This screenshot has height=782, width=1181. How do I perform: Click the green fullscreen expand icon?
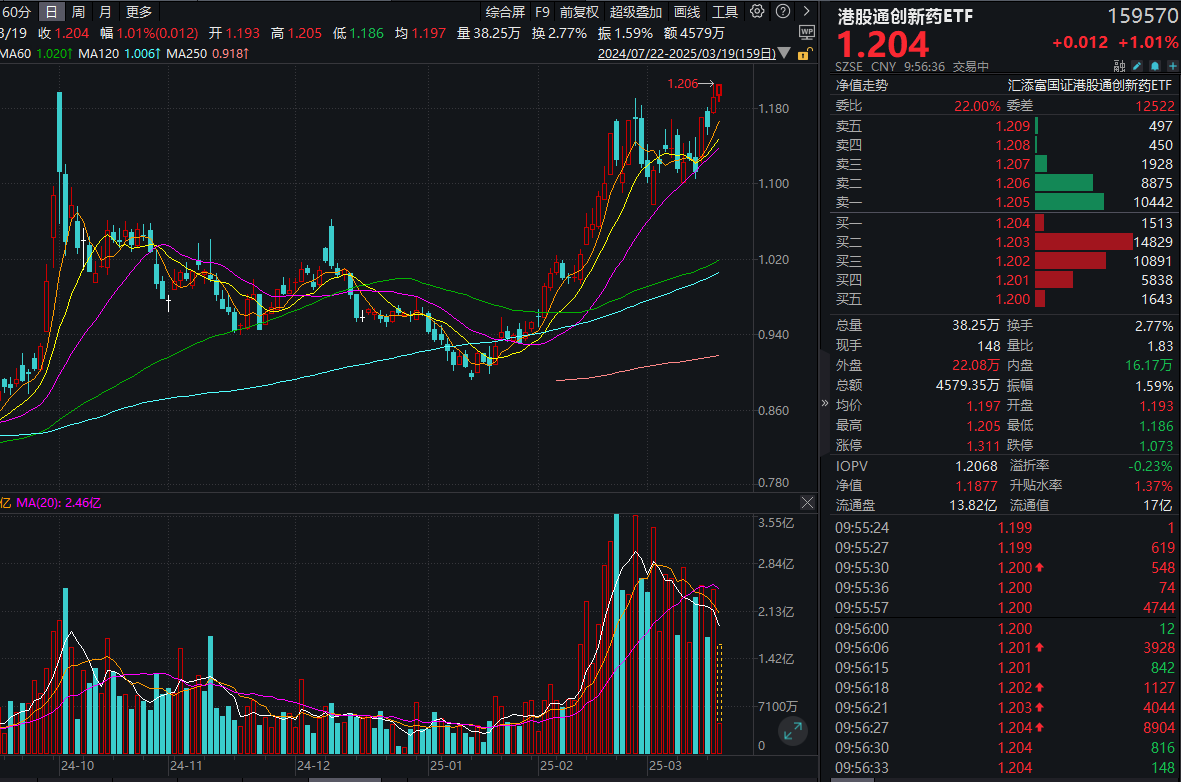click(794, 732)
